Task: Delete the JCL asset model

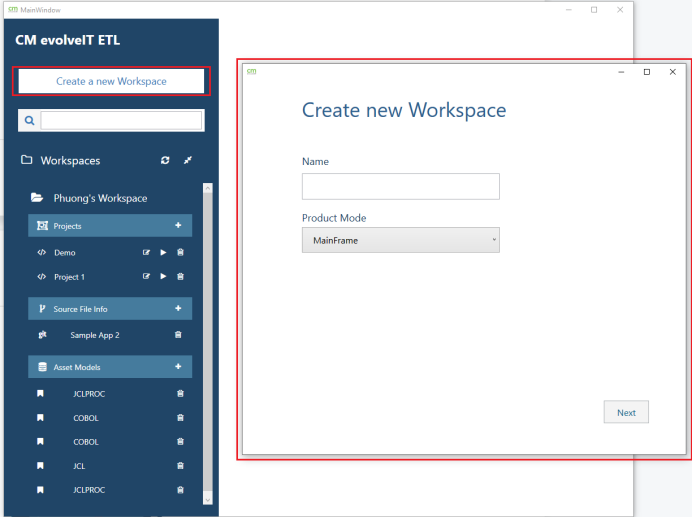Action: pos(181,466)
